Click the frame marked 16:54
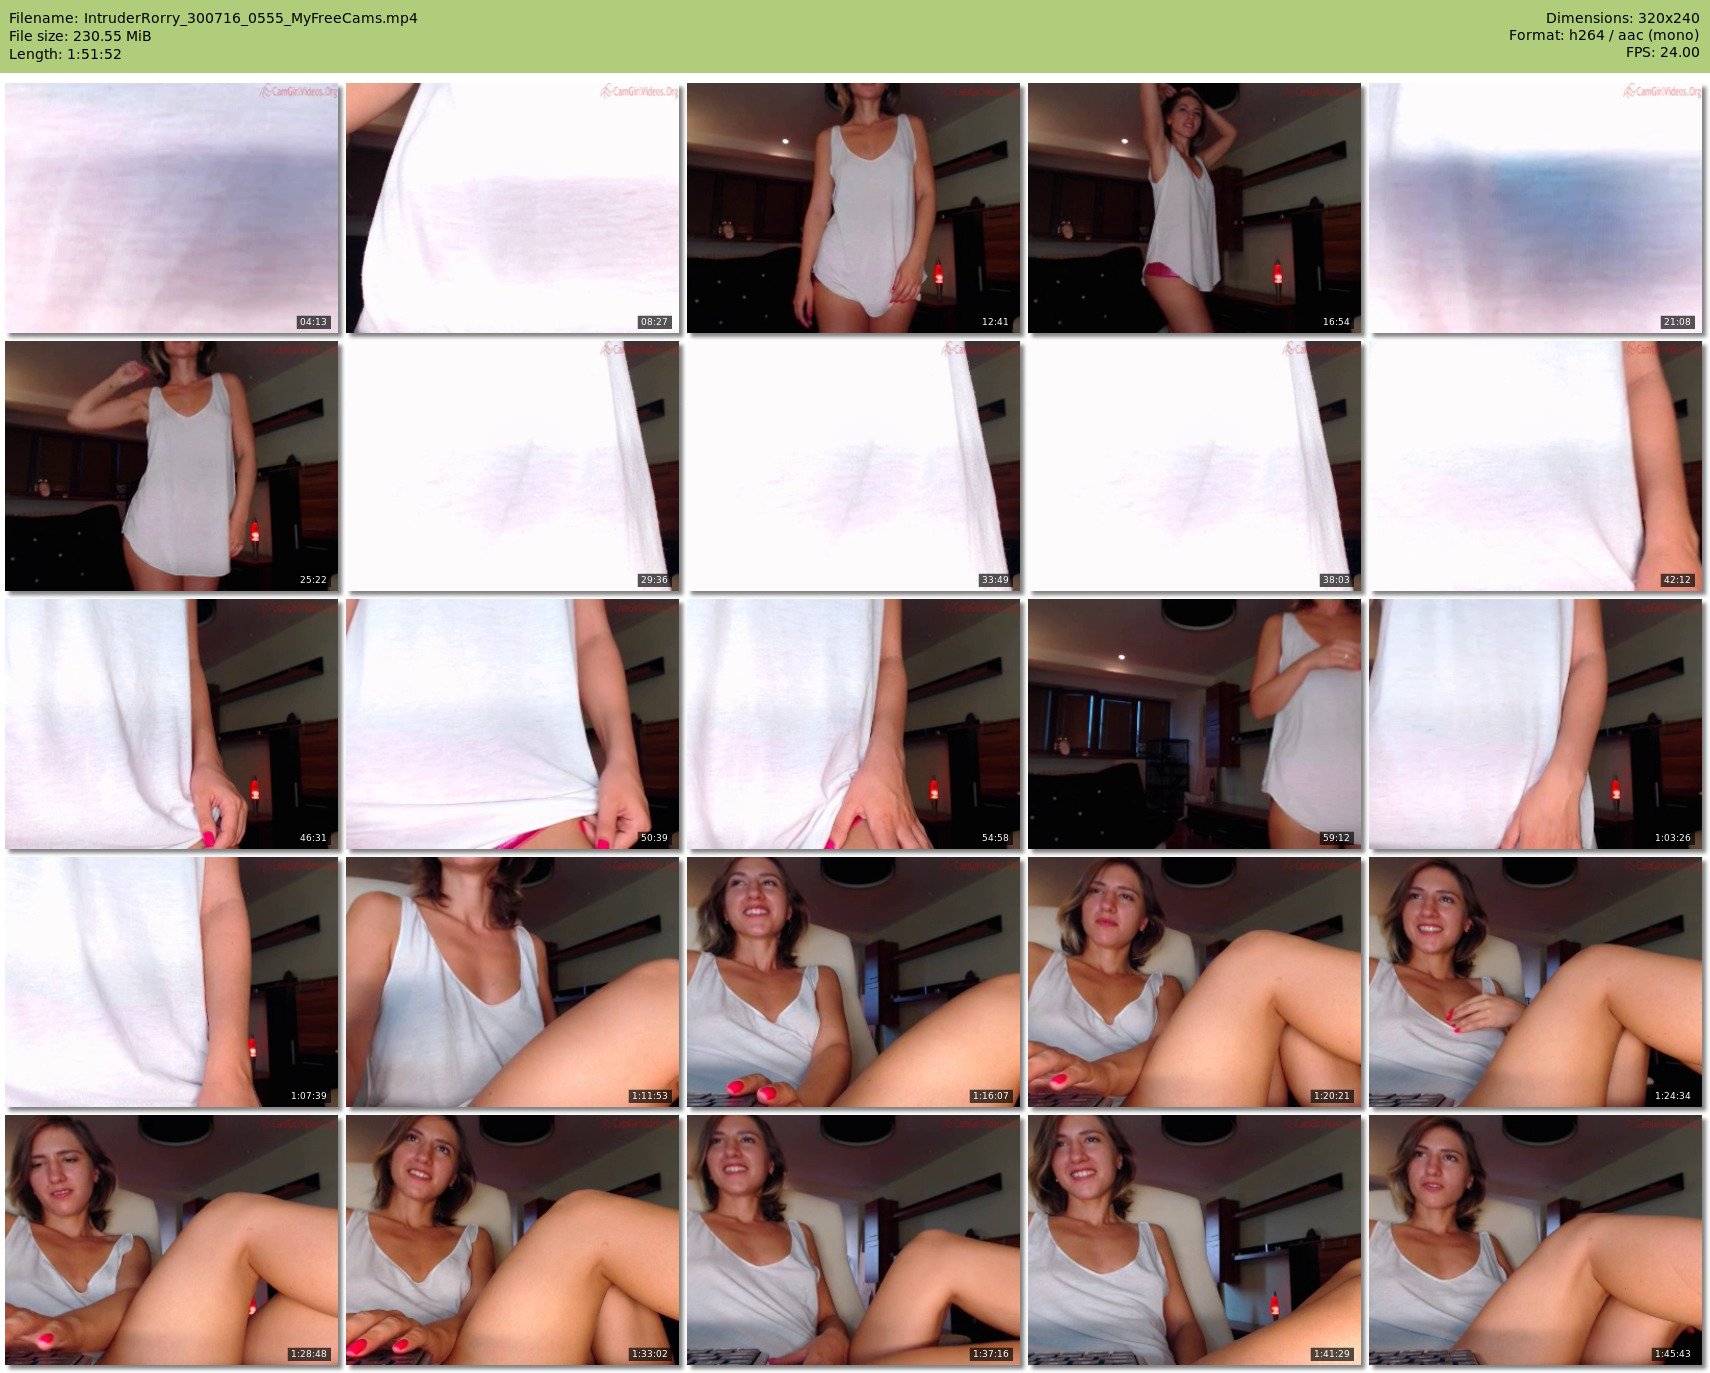 tap(1194, 208)
